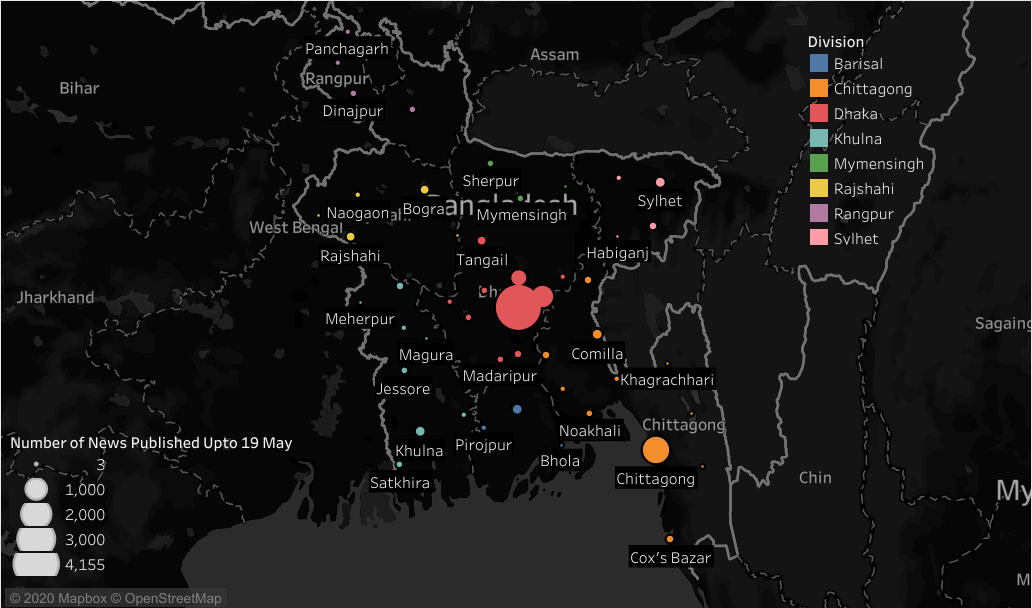Click the 3,000 size legend circle
The image size is (1032, 608).
click(36, 539)
